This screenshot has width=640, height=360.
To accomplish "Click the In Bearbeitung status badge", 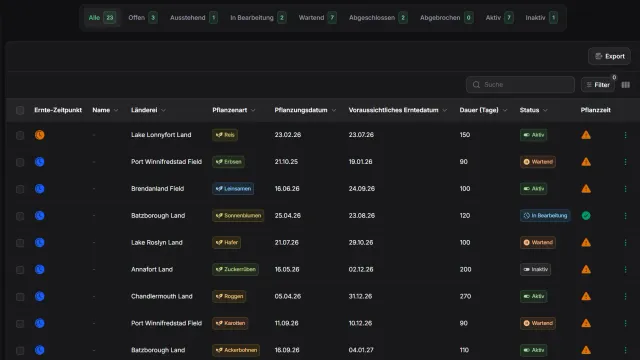I will 545,216.
